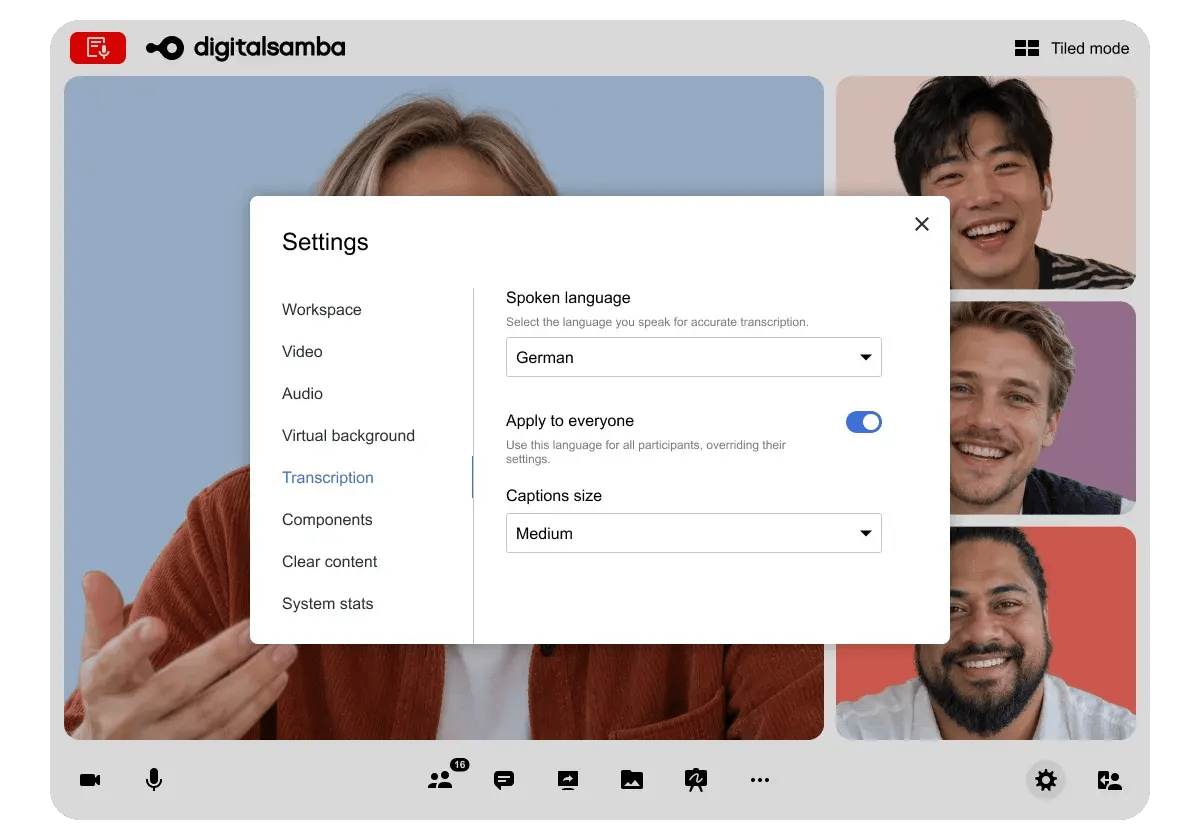This screenshot has height=840, width=1200.
Task: Click the red recording transcription icon
Action: (98, 48)
